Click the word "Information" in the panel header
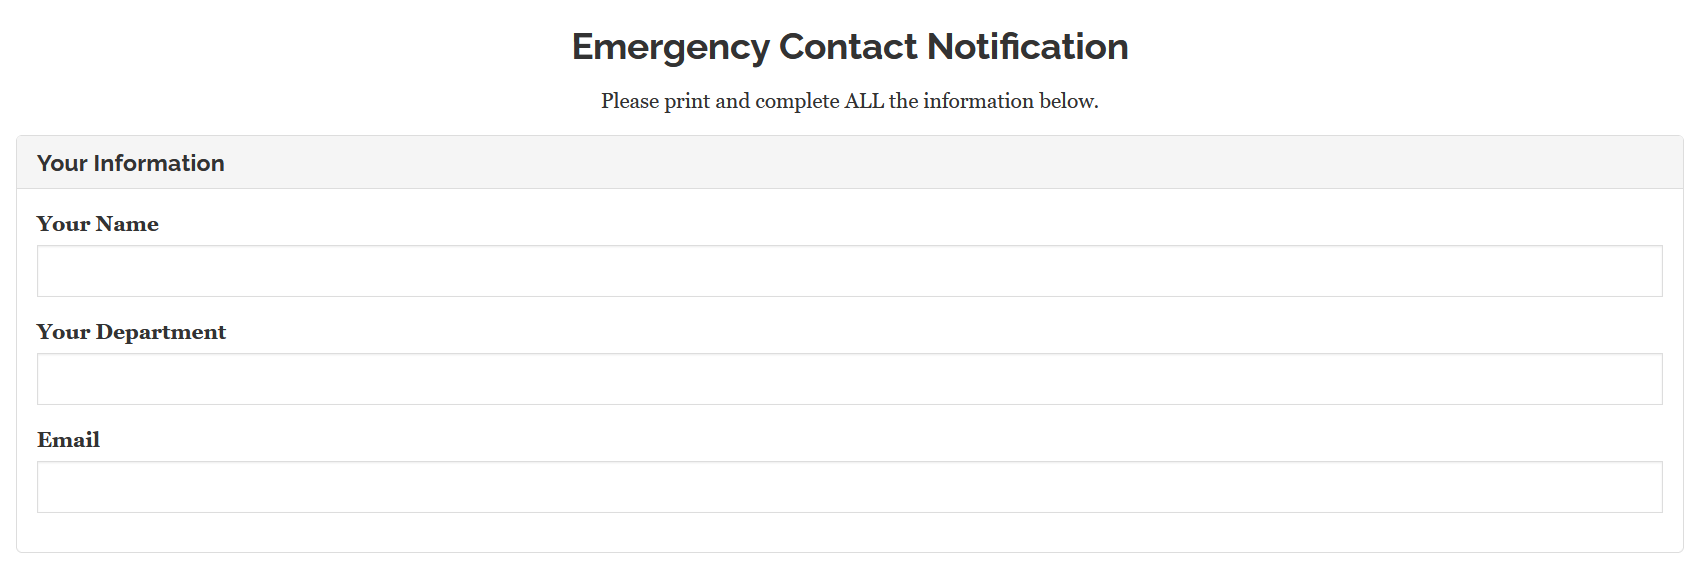The height and width of the screenshot is (565, 1697). pos(159,163)
